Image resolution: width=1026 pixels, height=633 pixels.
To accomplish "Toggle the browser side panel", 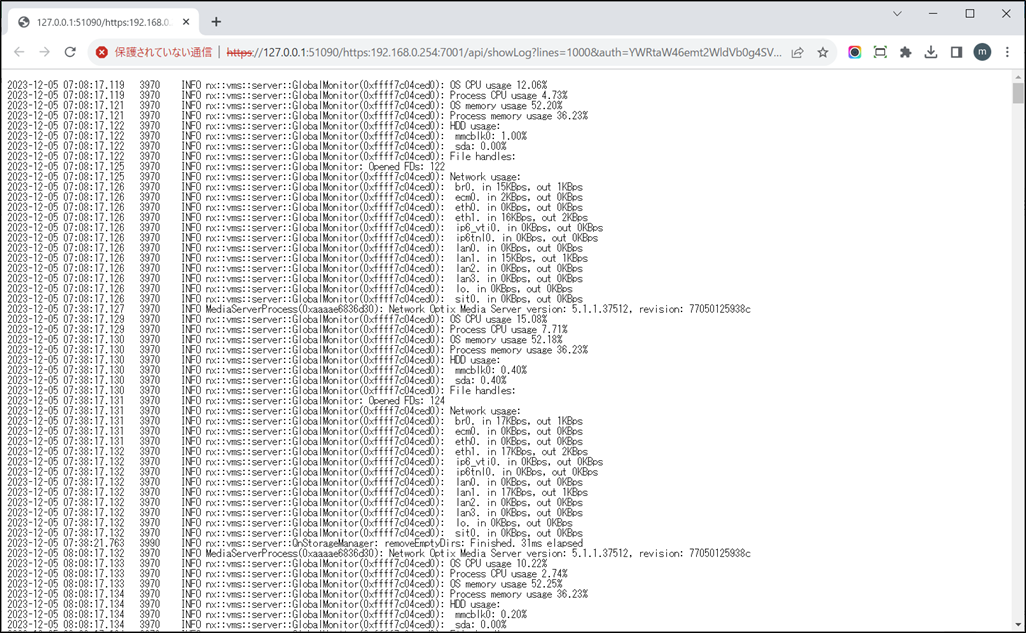I will (956, 52).
